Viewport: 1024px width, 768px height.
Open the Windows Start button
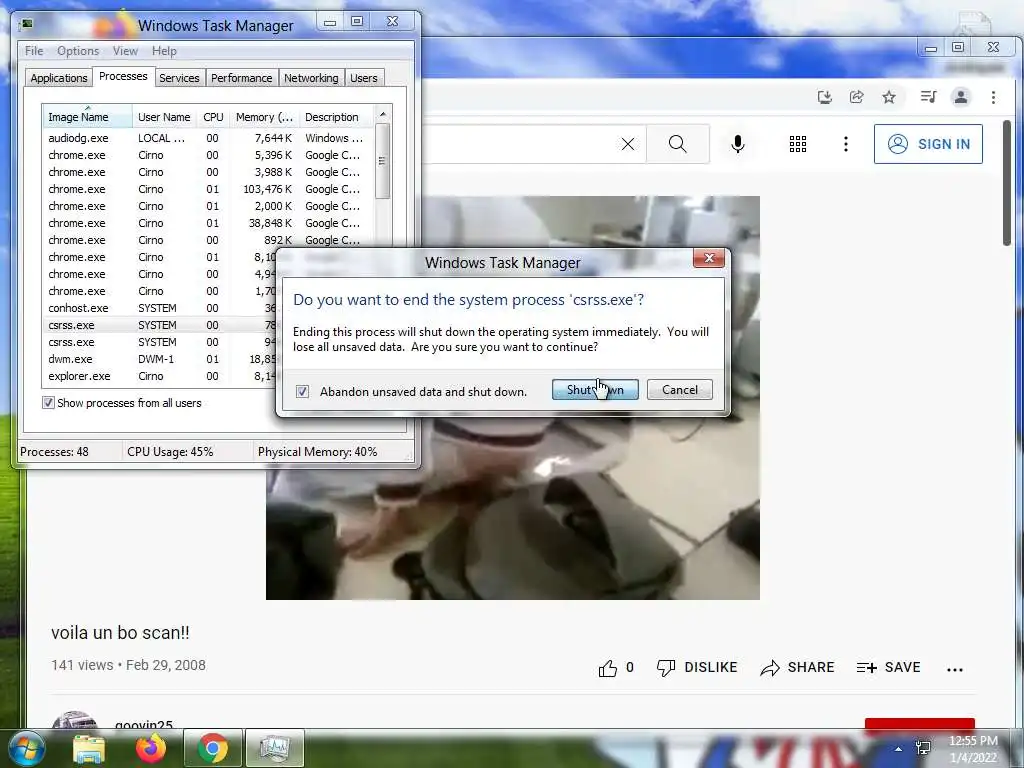pos(26,748)
